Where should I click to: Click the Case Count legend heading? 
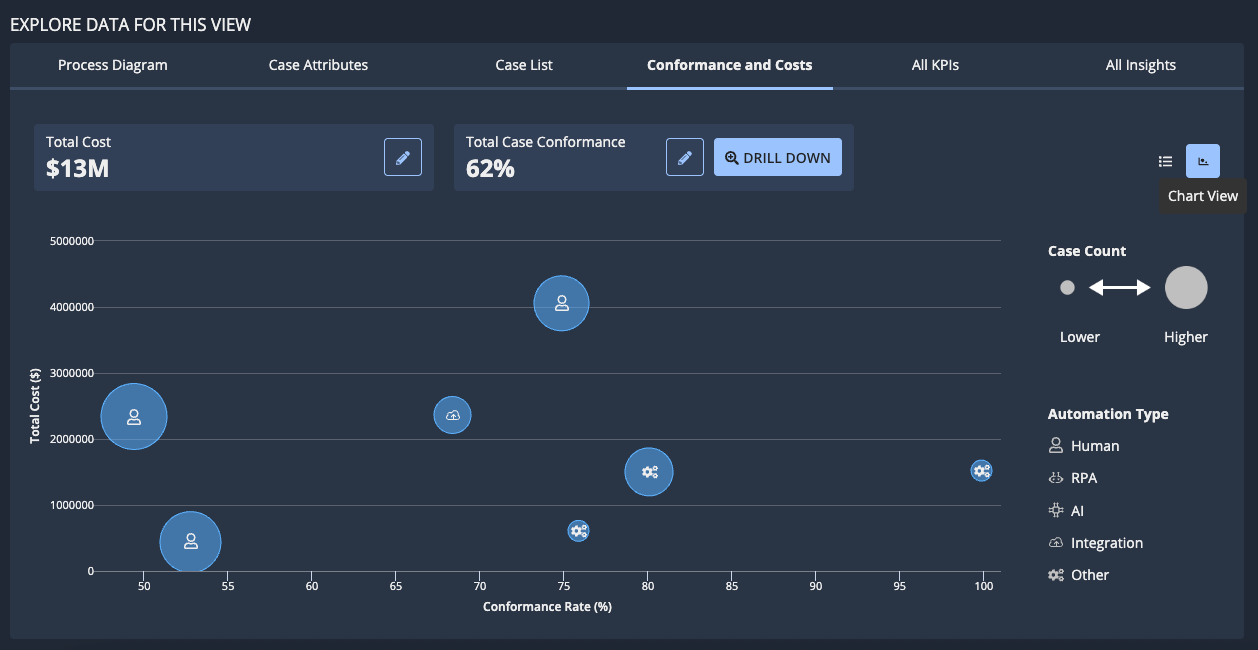pyautogui.click(x=1087, y=251)
